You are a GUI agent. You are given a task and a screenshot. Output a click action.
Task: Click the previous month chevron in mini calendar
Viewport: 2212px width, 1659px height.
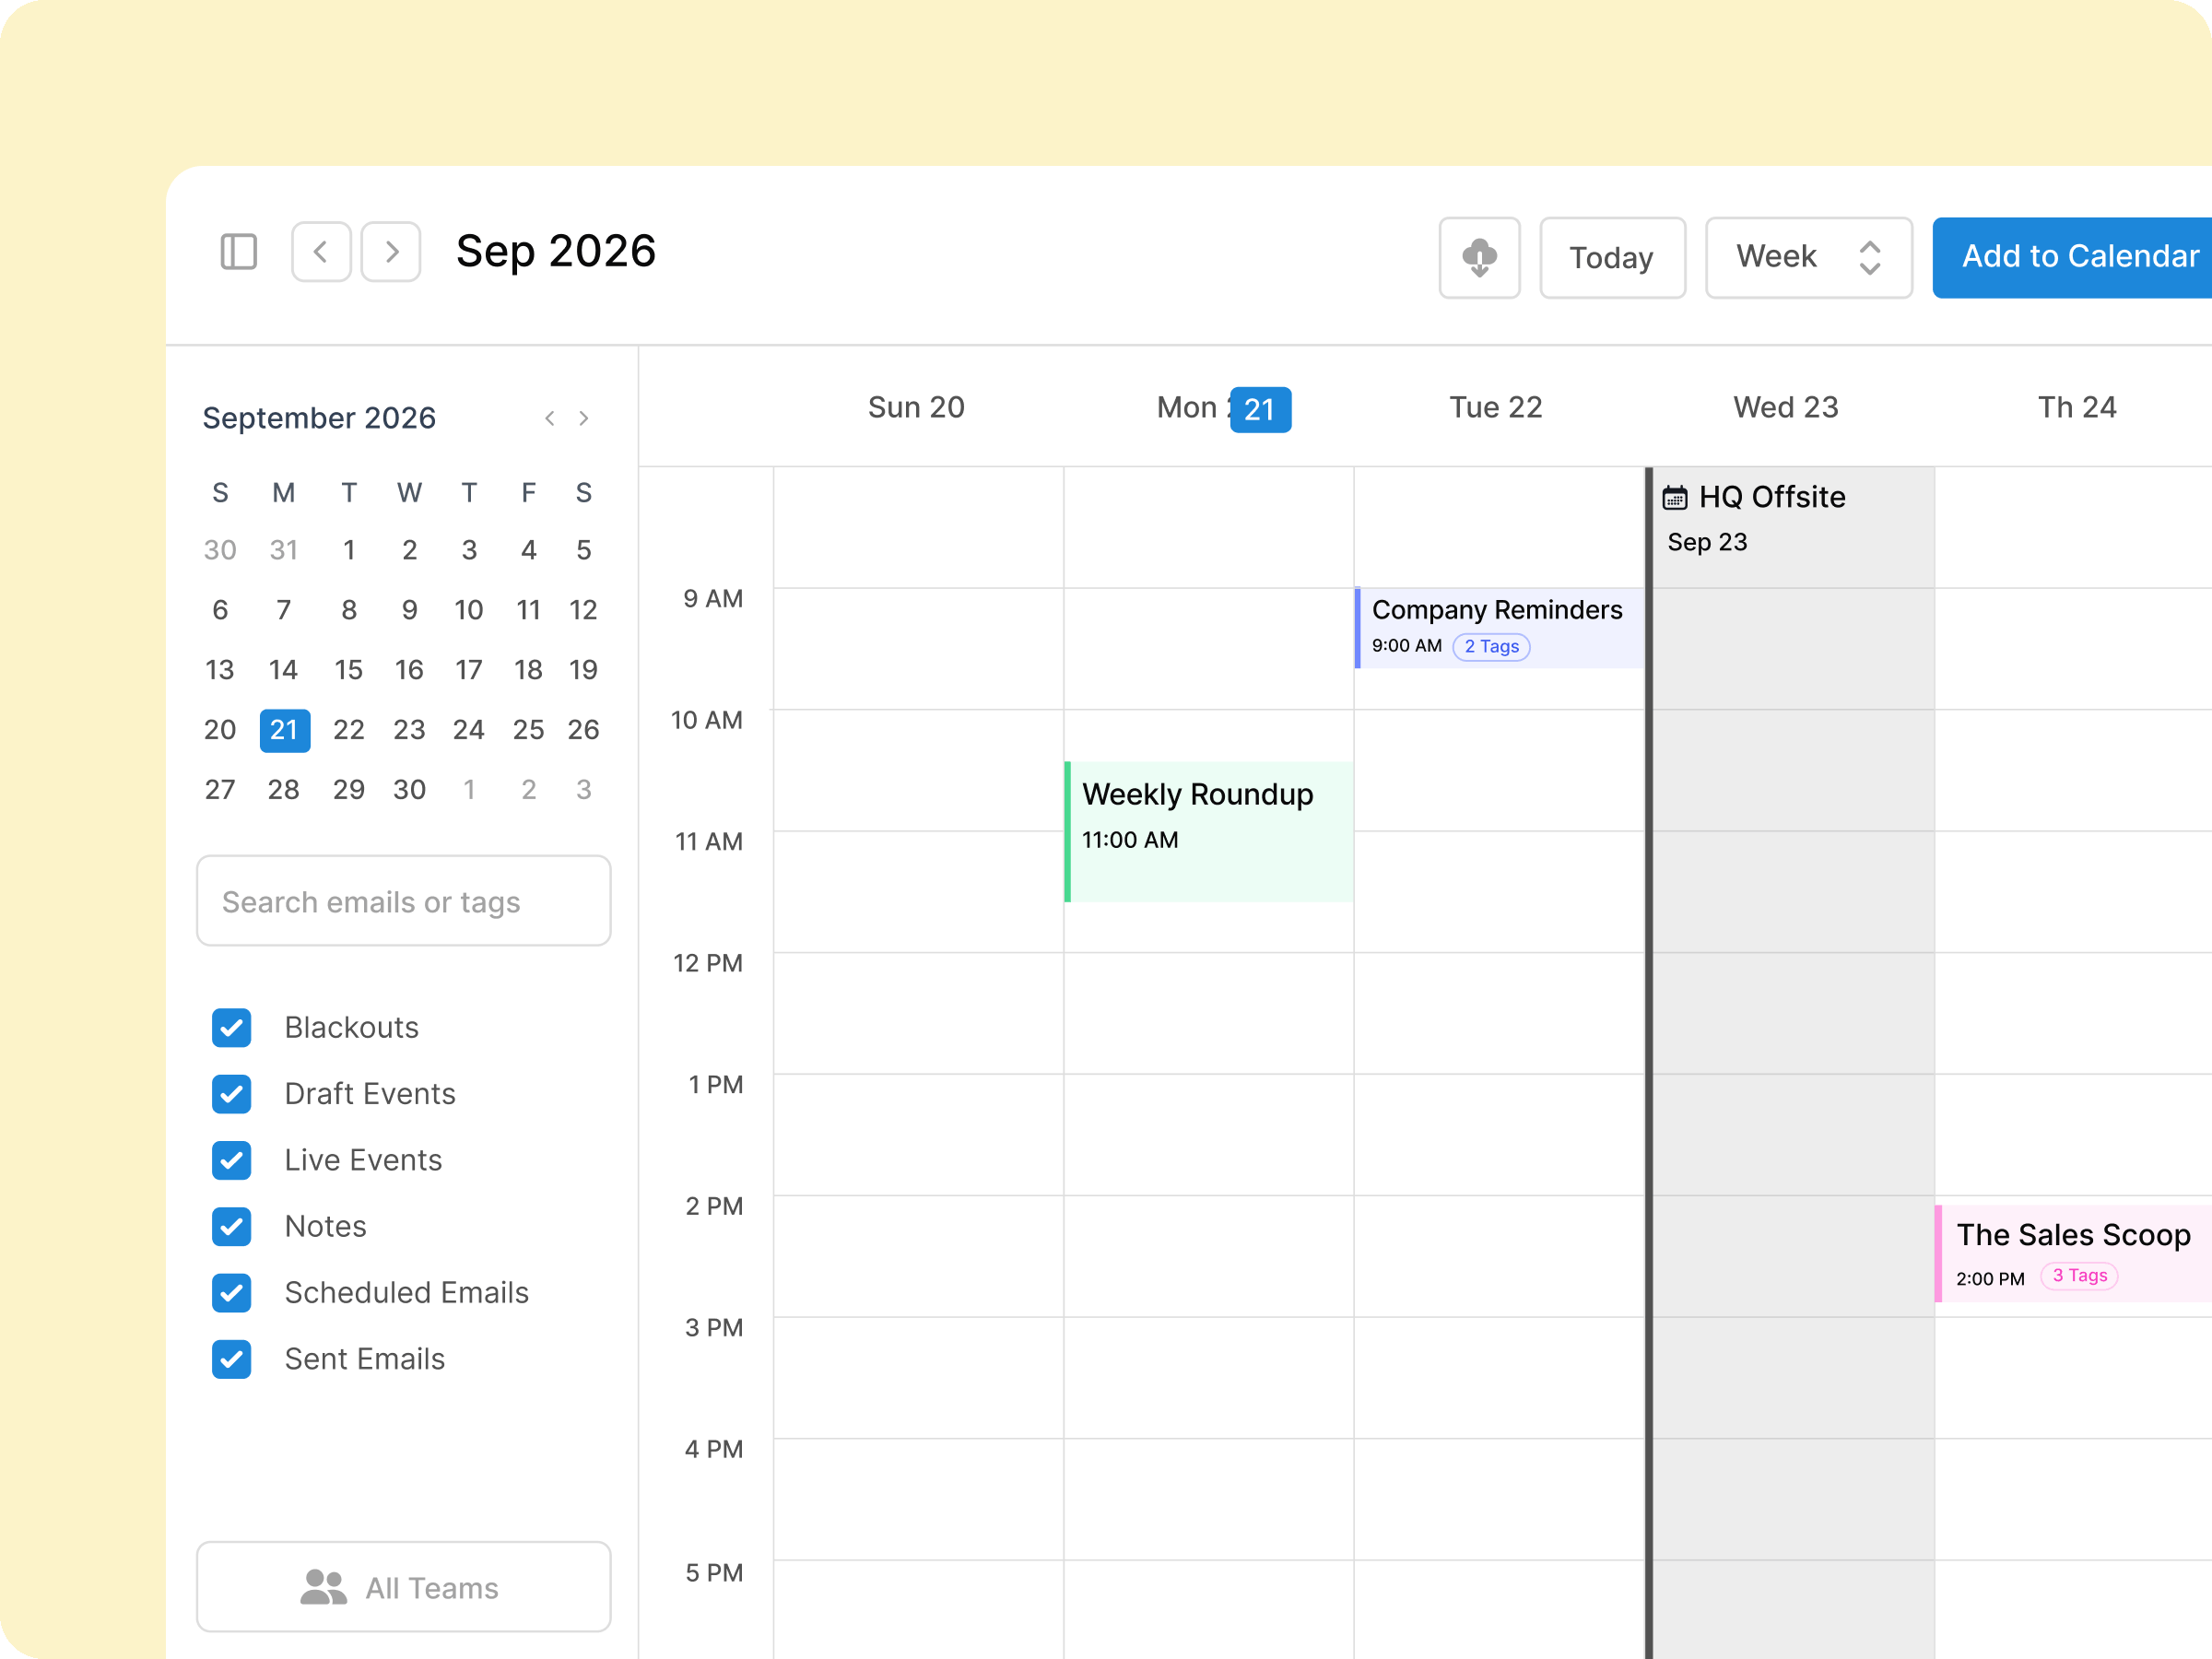coord(549,418)
